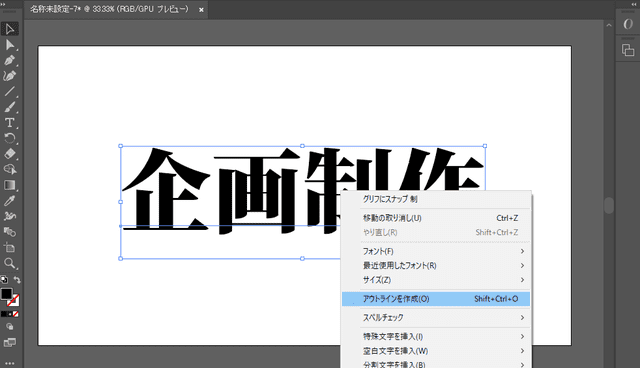The image size is (640, 368).
Task: Select the Paintbrush tool
Action: [x=9, y=107]
